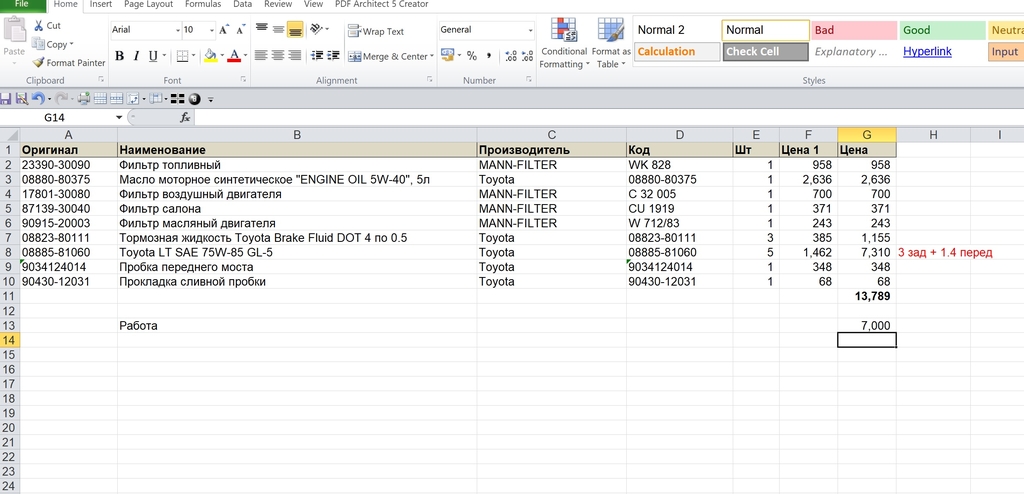
Task: Apply percent style format
Action: (472, 56)
